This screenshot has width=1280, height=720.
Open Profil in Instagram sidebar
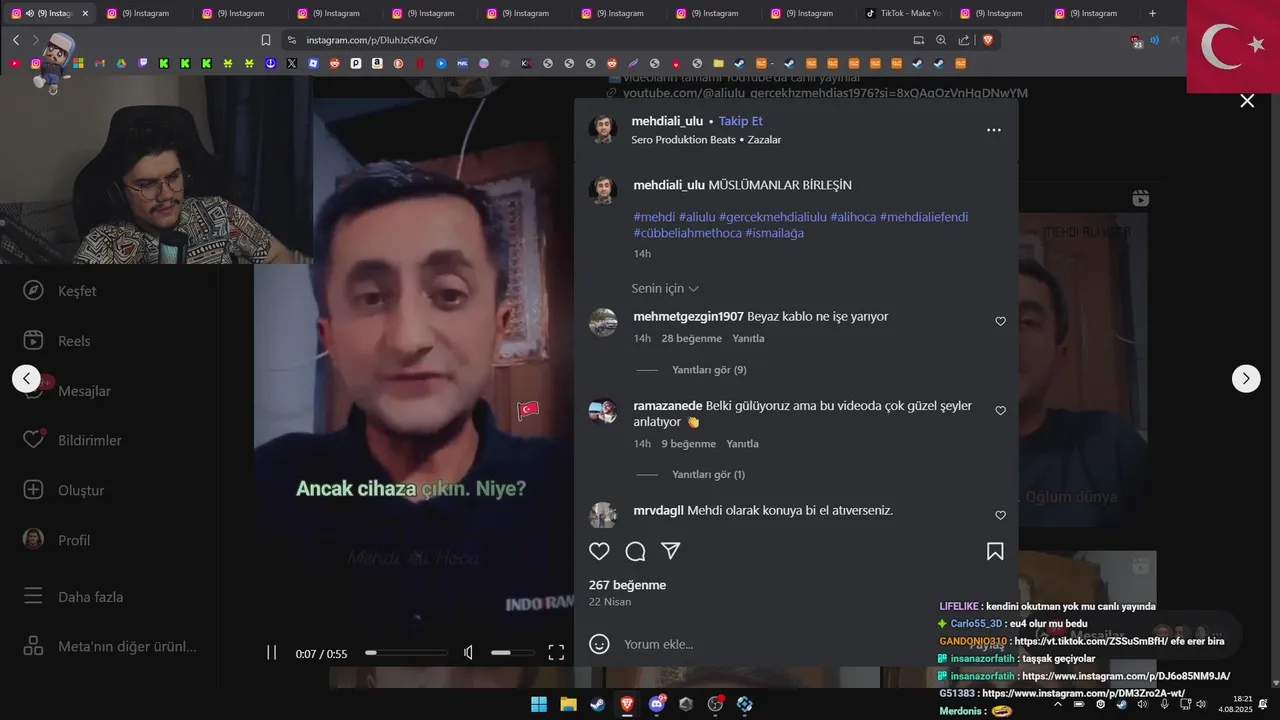[x=58, y=540]
